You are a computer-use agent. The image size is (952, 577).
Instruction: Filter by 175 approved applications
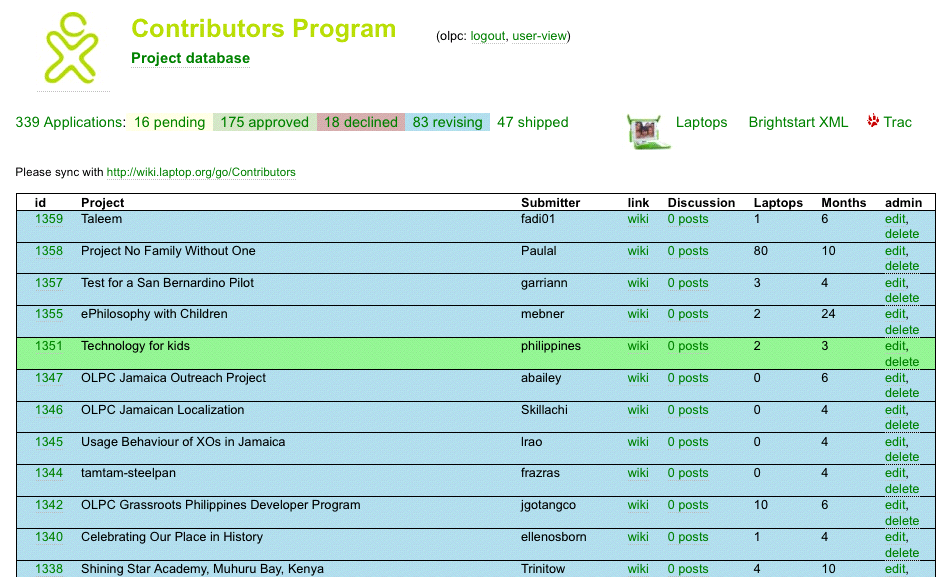[264, 122]
